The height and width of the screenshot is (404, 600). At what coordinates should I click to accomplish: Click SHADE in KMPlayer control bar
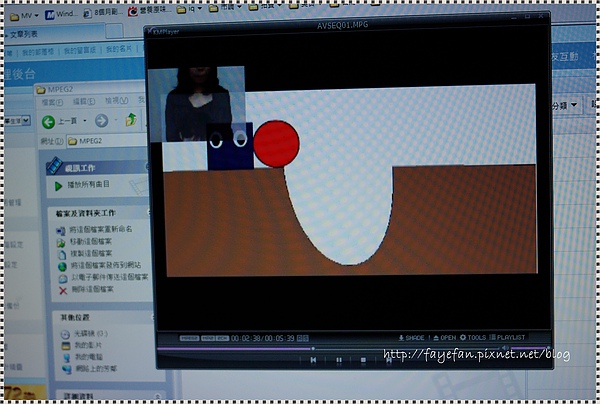click(x=411, y=338)
